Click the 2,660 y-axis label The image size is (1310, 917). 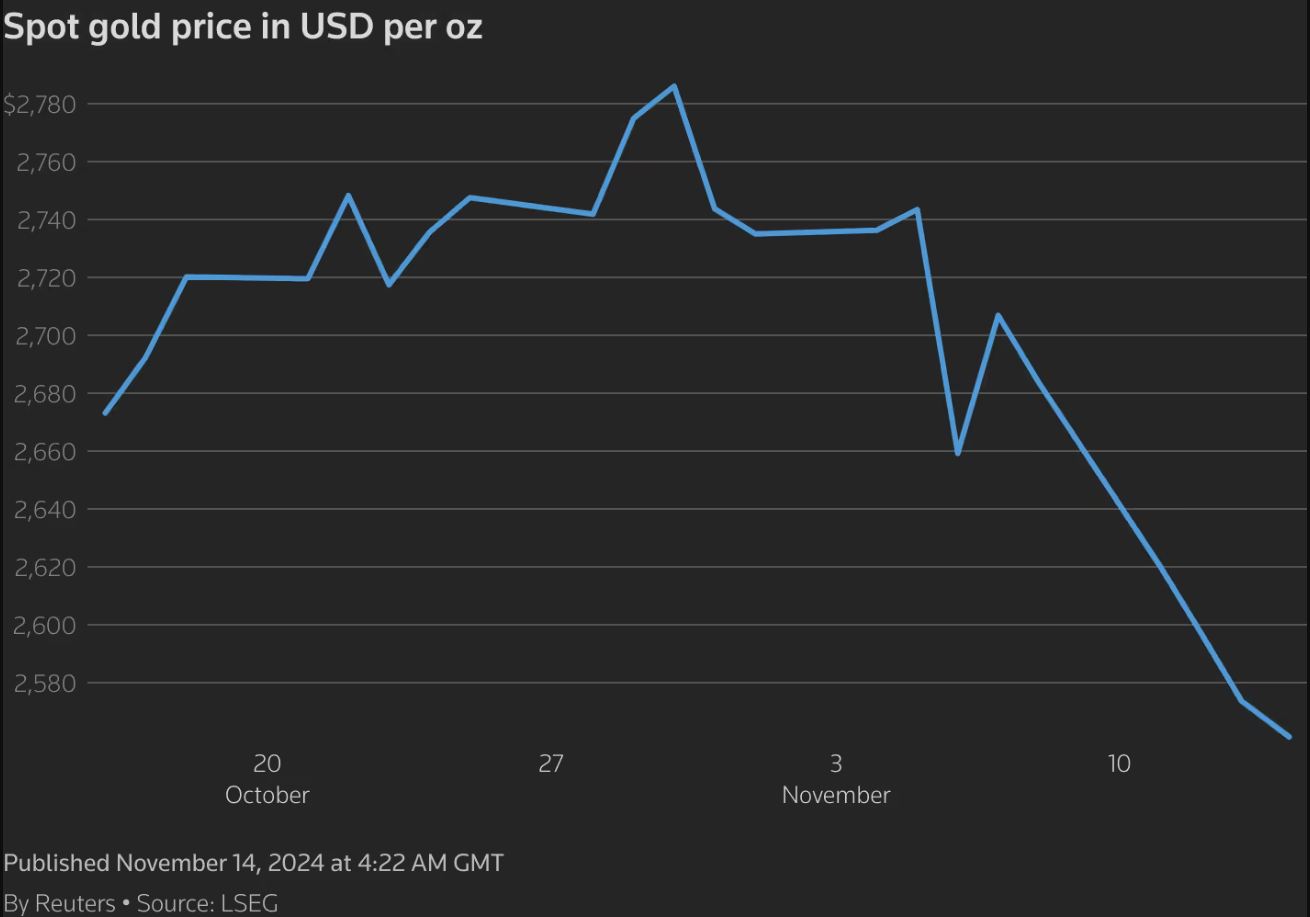[38, 452]
